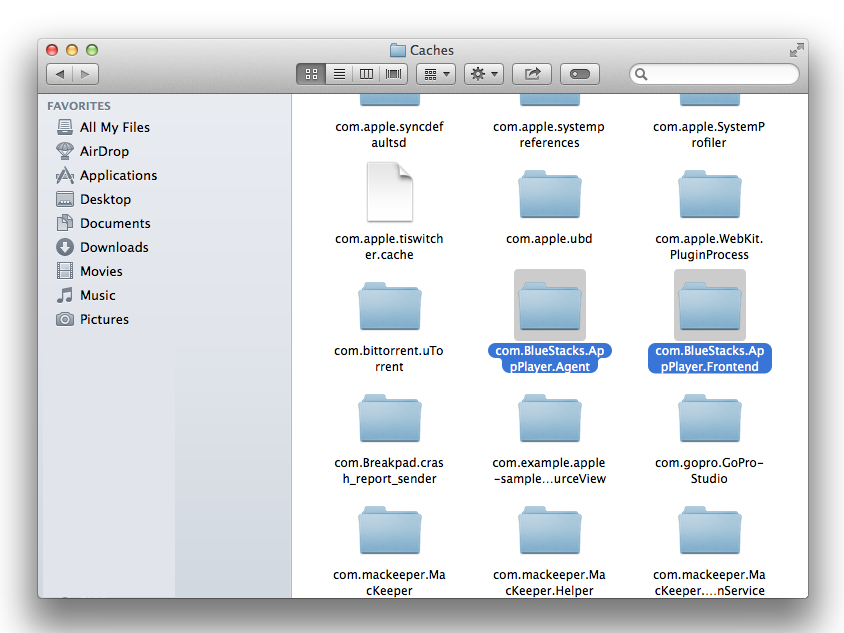Switch to icon view
844x633 pixels.
tap(311, 74)
